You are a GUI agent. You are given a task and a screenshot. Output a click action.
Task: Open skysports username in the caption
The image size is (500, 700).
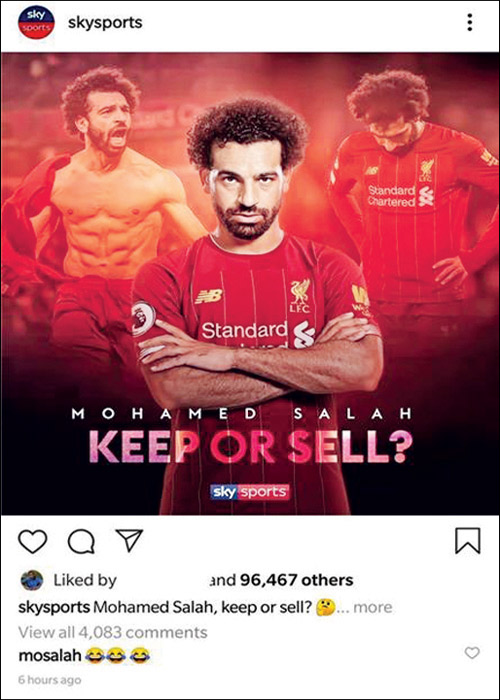click(54, 607)
